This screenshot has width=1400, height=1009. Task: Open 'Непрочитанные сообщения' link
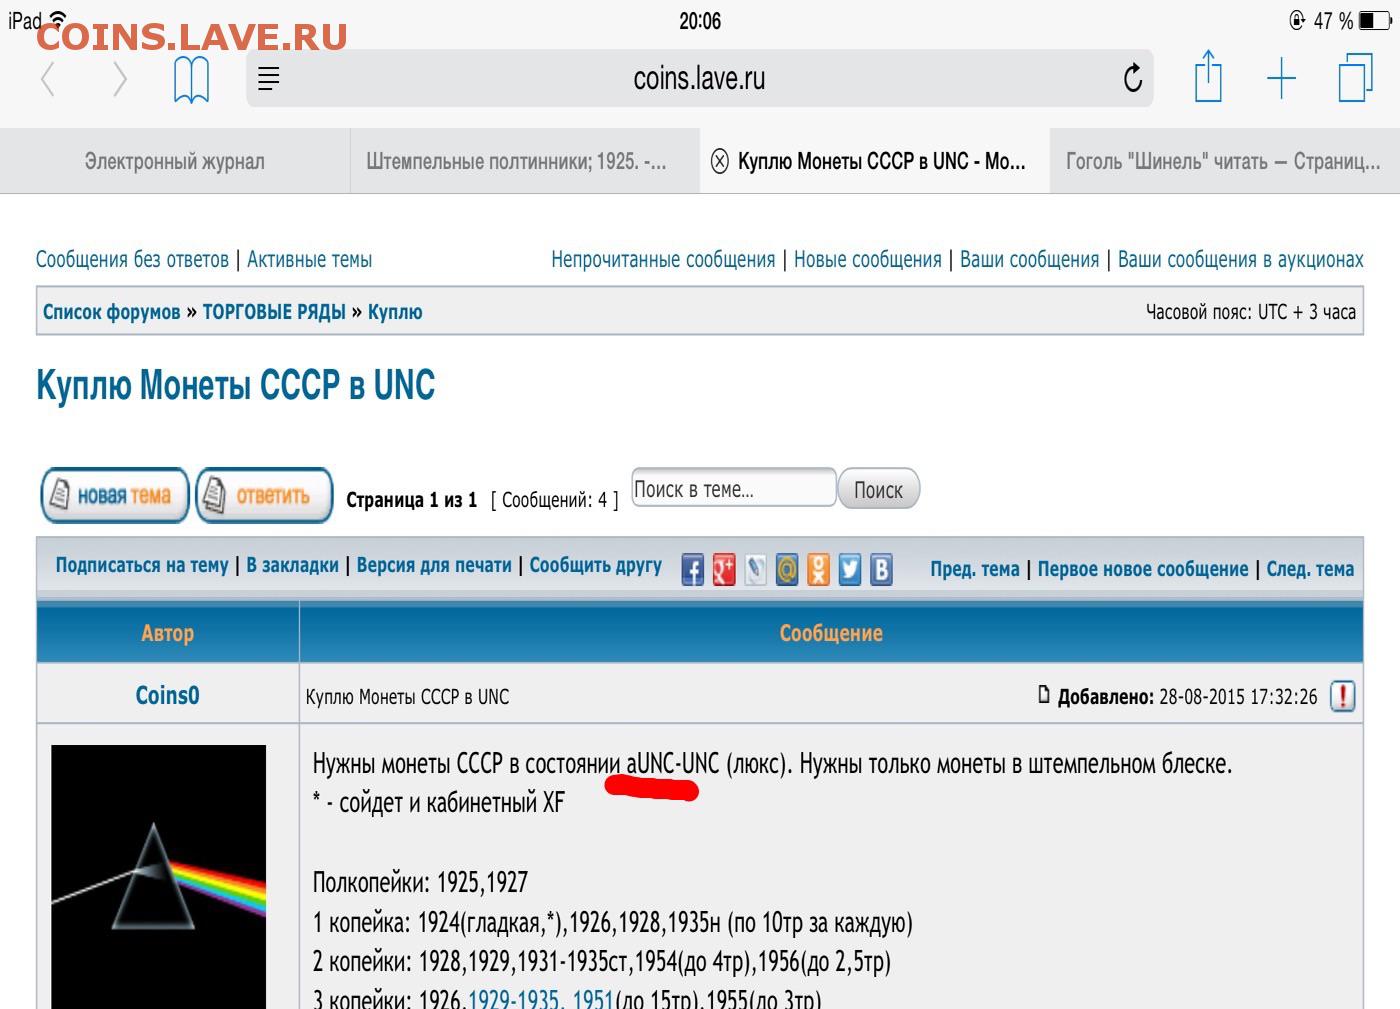663,260
